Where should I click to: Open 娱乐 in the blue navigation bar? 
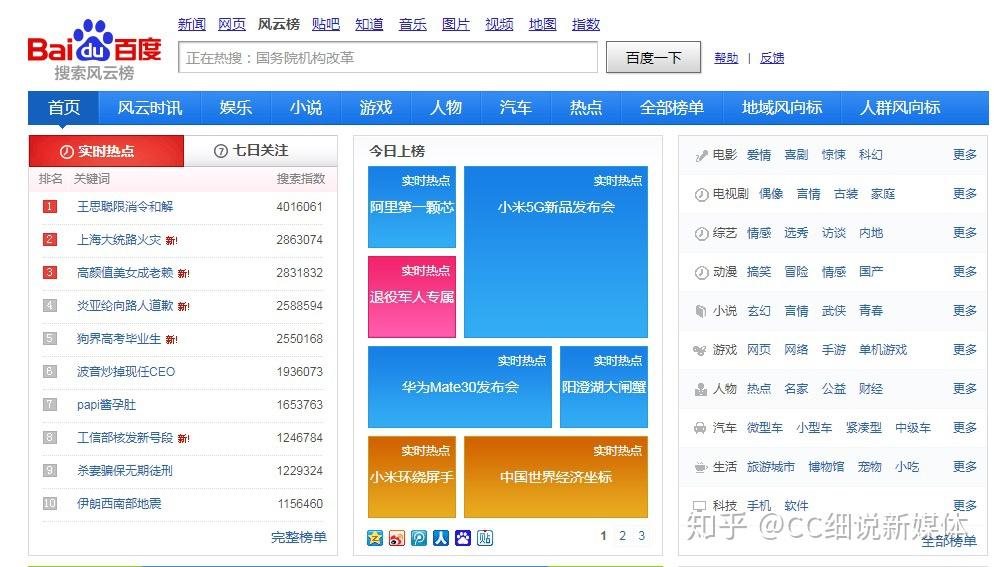[236, 108]
